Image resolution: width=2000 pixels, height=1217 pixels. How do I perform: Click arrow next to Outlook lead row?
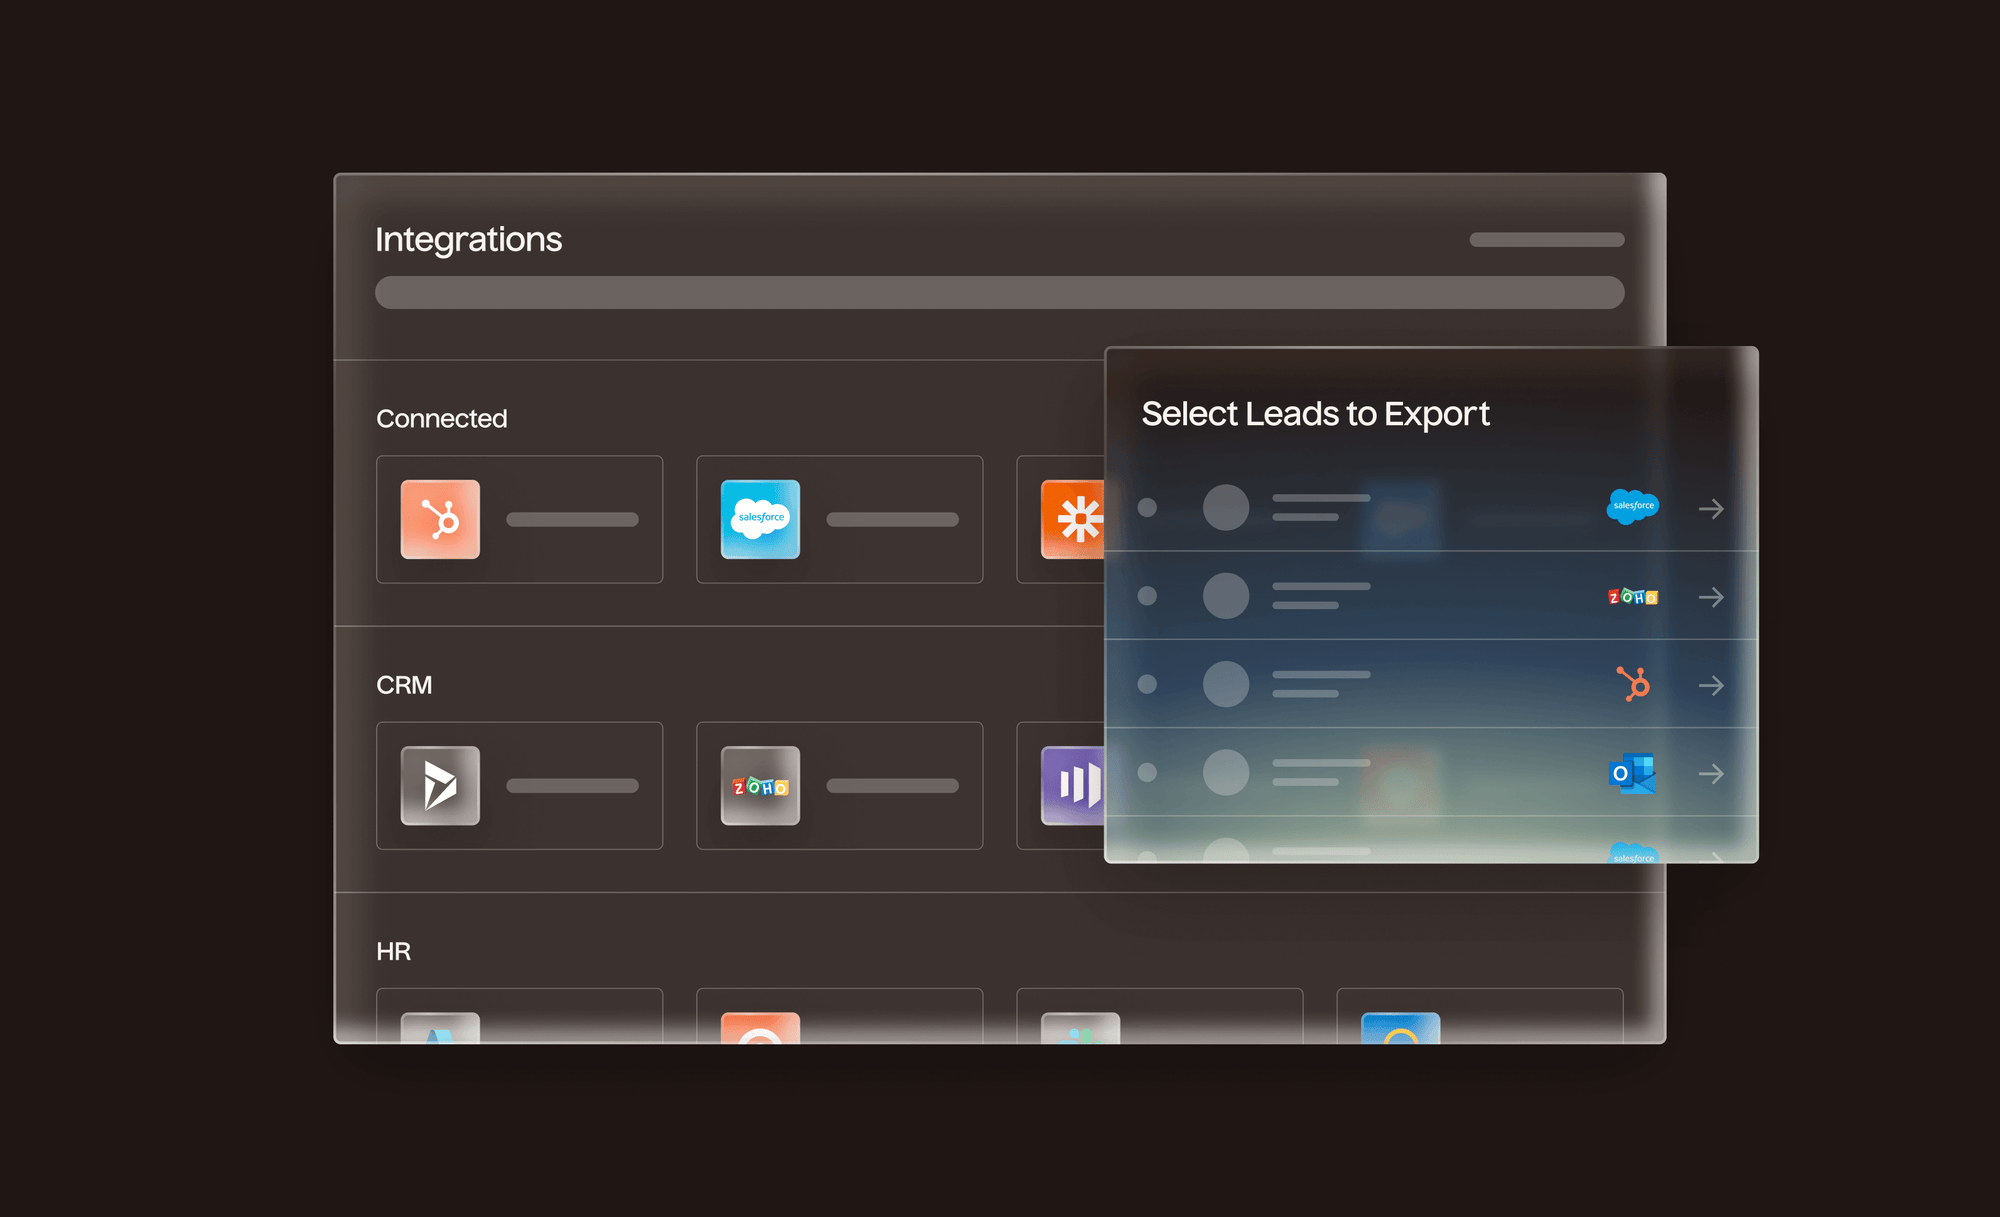(1711, 773)
